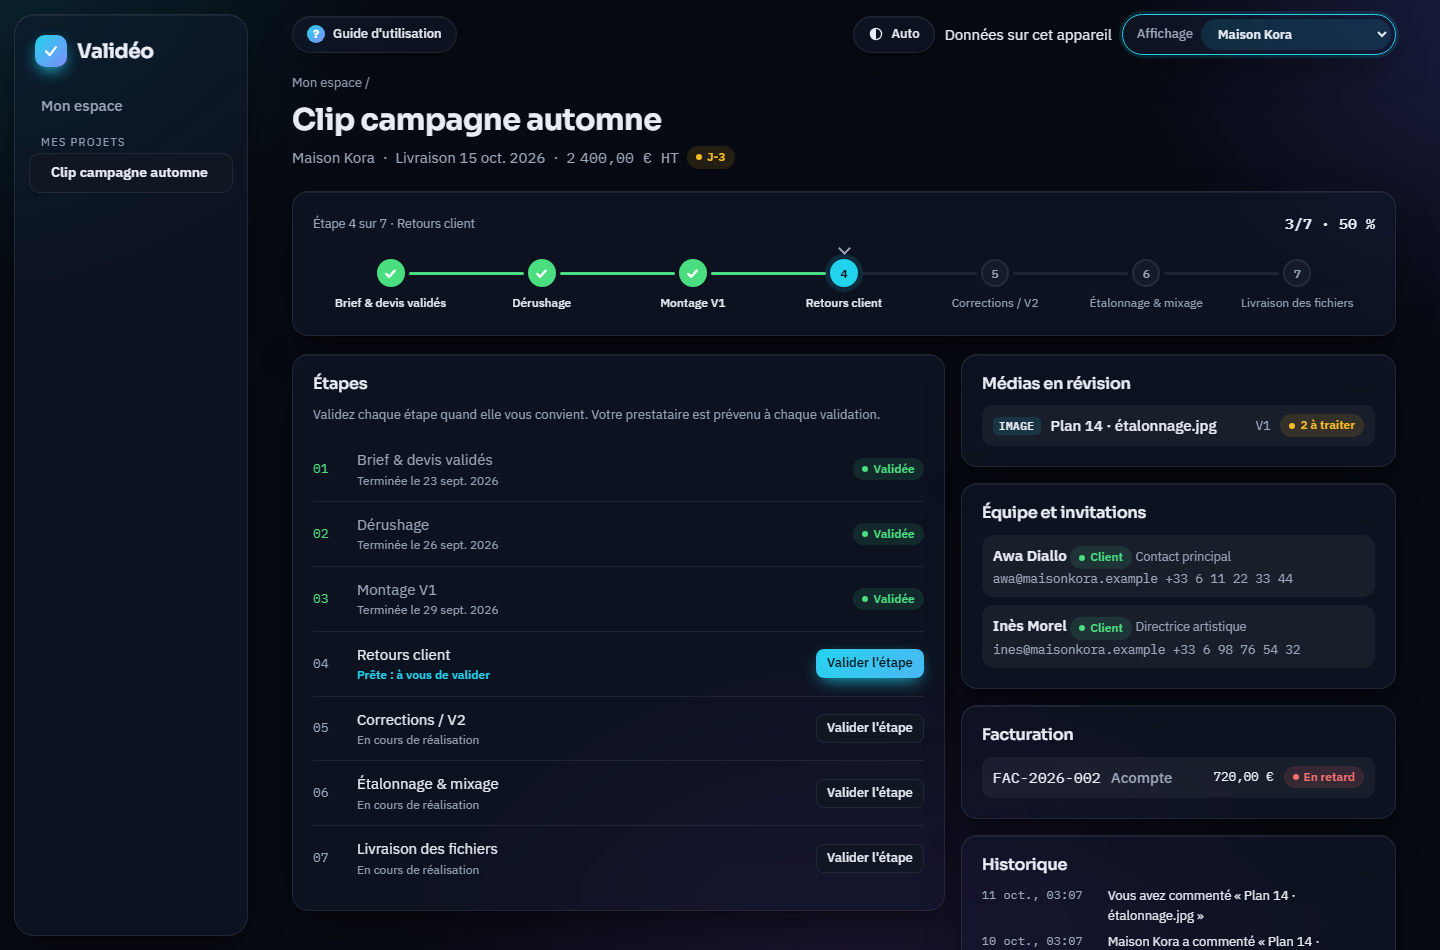
Task: Click awa@maisonkora.example email address
Action: coord(1075,579)
